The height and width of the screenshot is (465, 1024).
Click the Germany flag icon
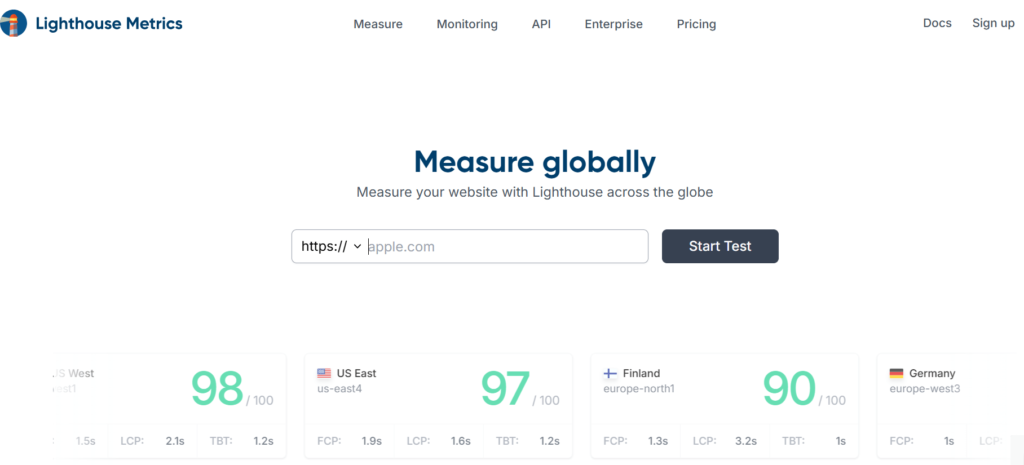coord(896,374)
